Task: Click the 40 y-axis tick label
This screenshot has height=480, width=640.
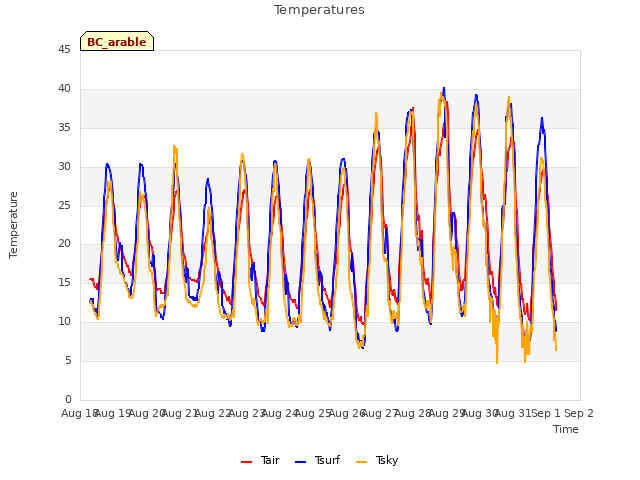Action: coord(64,89)
